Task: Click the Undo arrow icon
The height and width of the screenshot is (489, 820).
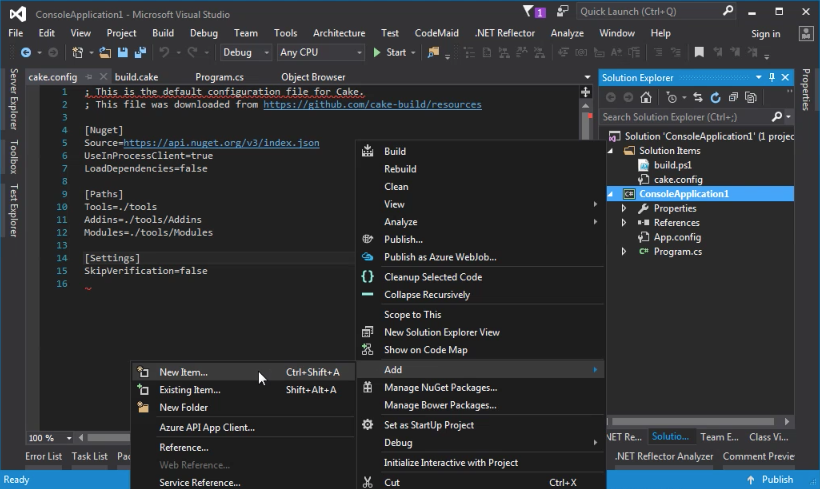Action: click(164, 52)
